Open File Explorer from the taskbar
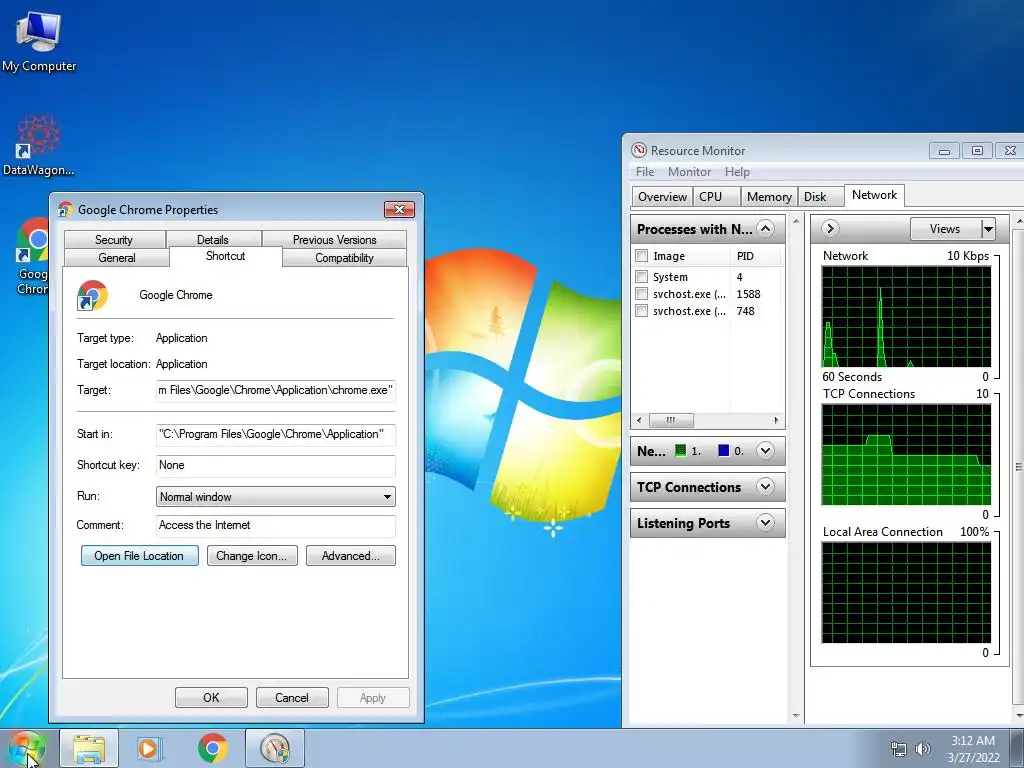The width and height of the screenshot is (1024, 768). click(89, 748)
